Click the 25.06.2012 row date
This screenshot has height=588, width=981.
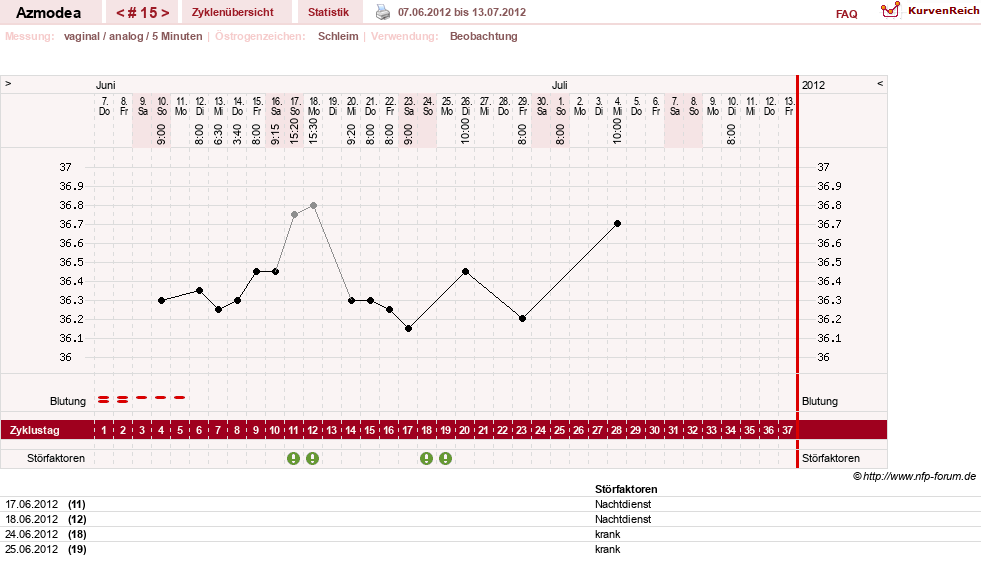[32, 549]
